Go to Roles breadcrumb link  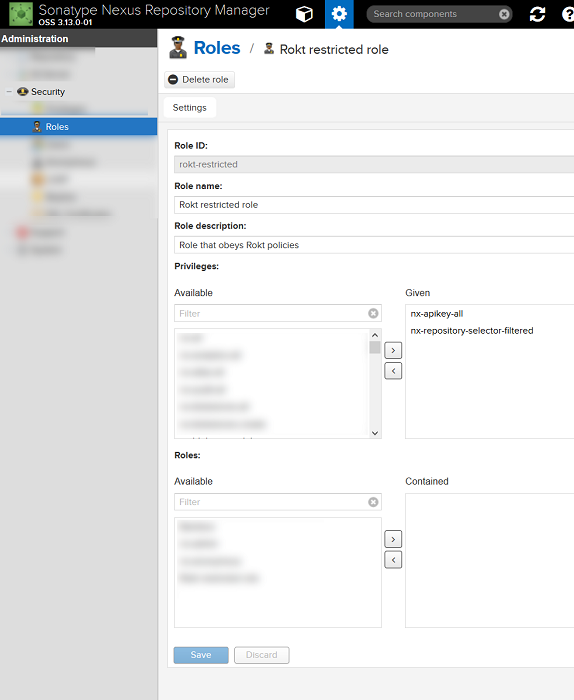pyautogui.click(x=217, y=48)
